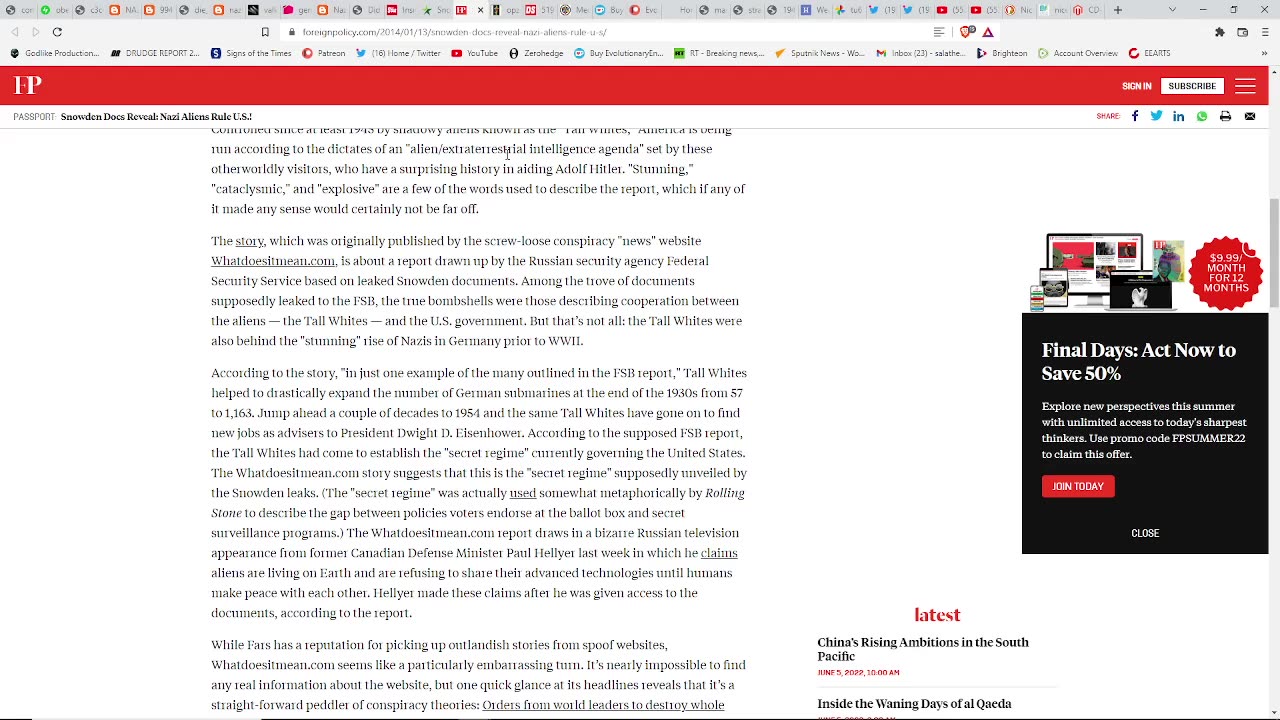Print this article using the printer icon
This screenshot has width=1280, height=720.
[x=1225, y=117]
